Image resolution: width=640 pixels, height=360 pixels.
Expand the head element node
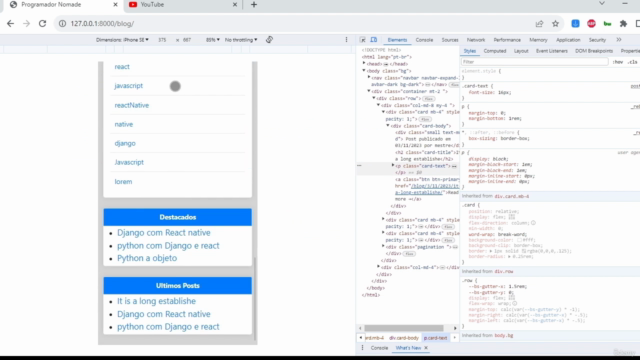[364, 64]
